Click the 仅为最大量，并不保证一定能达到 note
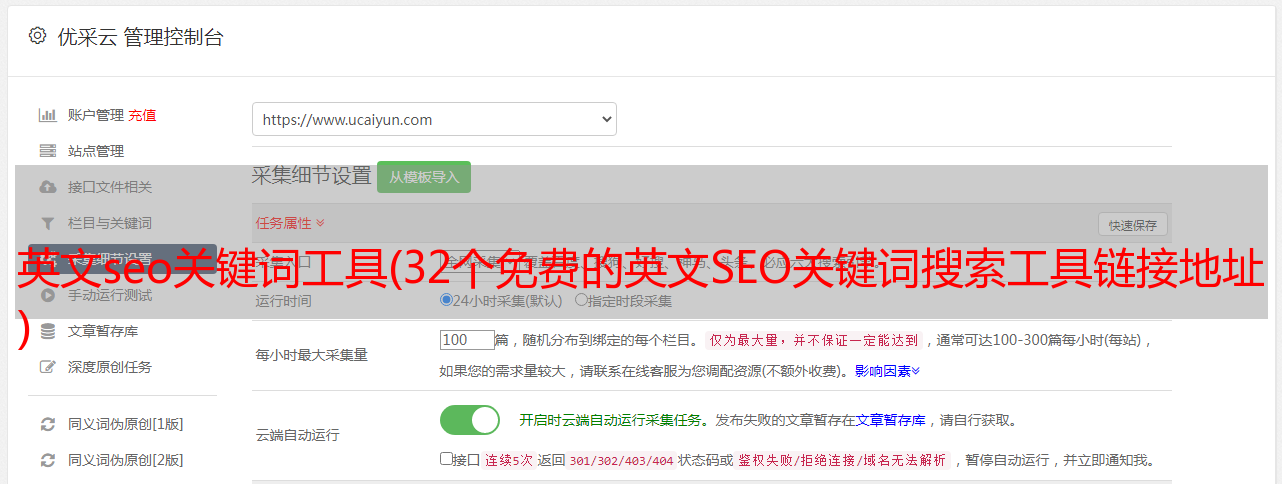Image resolution: width=1282 pixels, height=484 pixels. coord(814,340)
